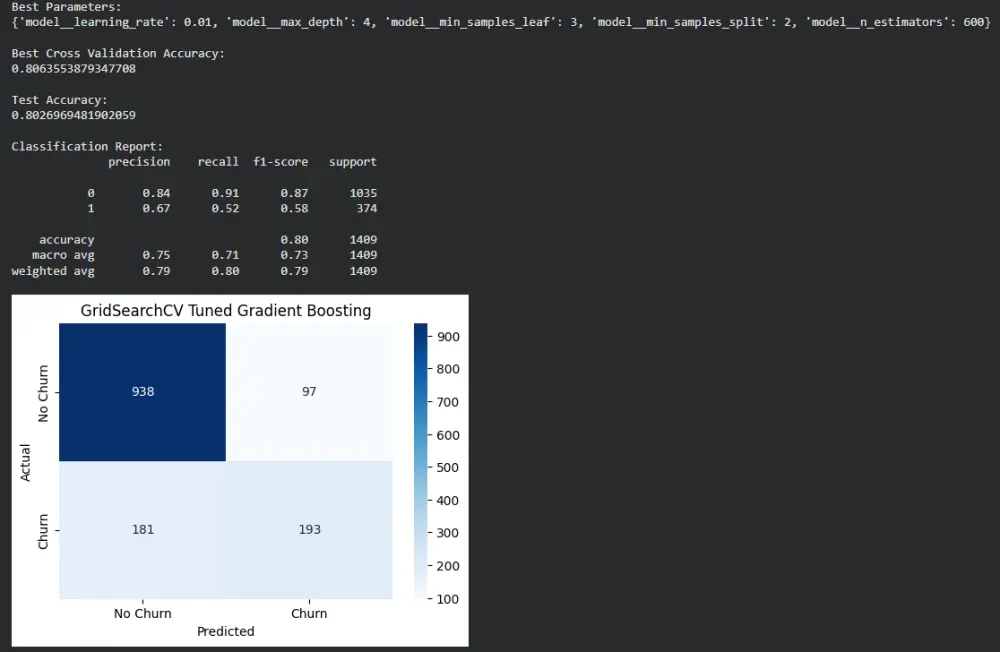The height and width of the screenshot is (652, 1000).
Task: Click class 1 precision value 0.67
Action: (156, 209)
